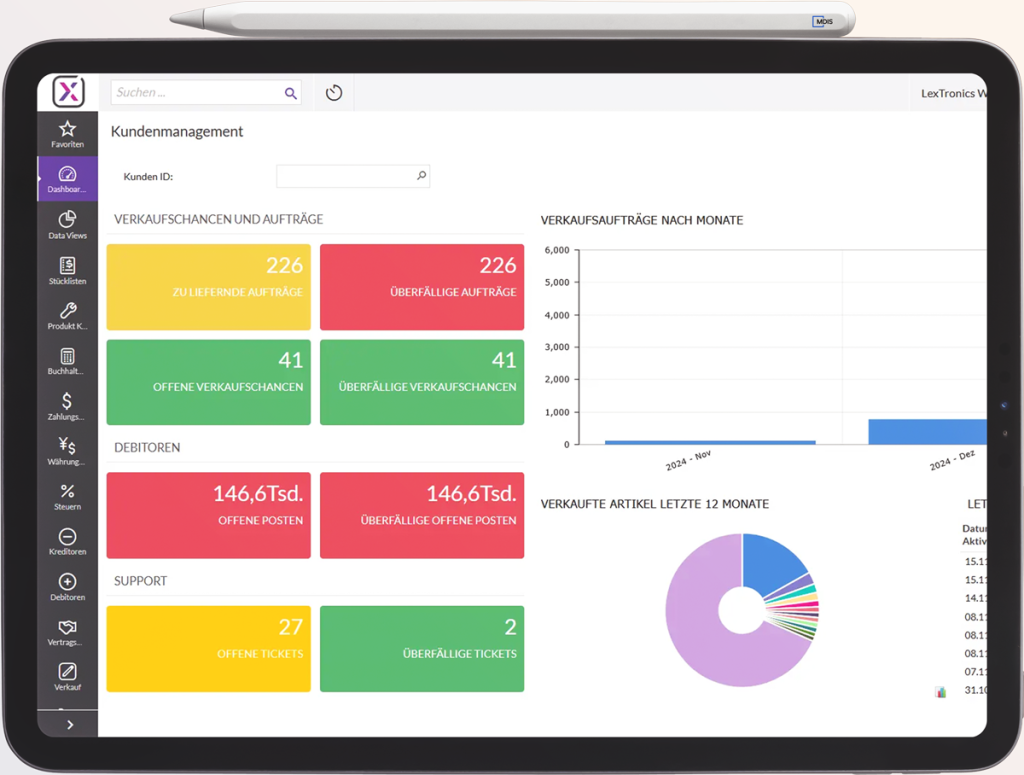Click into the Suchen search field
This screenshot has width=1024, height=775.
(x=196, y=93)
